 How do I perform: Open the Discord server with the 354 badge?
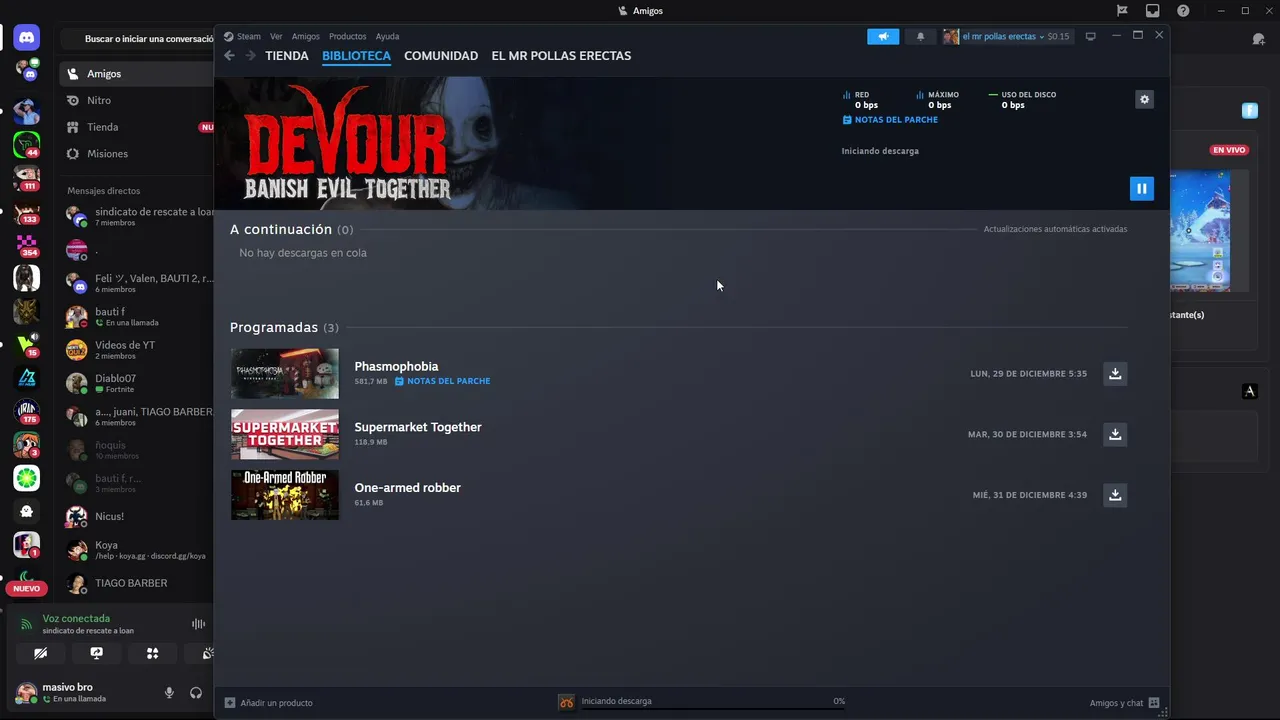27,245
